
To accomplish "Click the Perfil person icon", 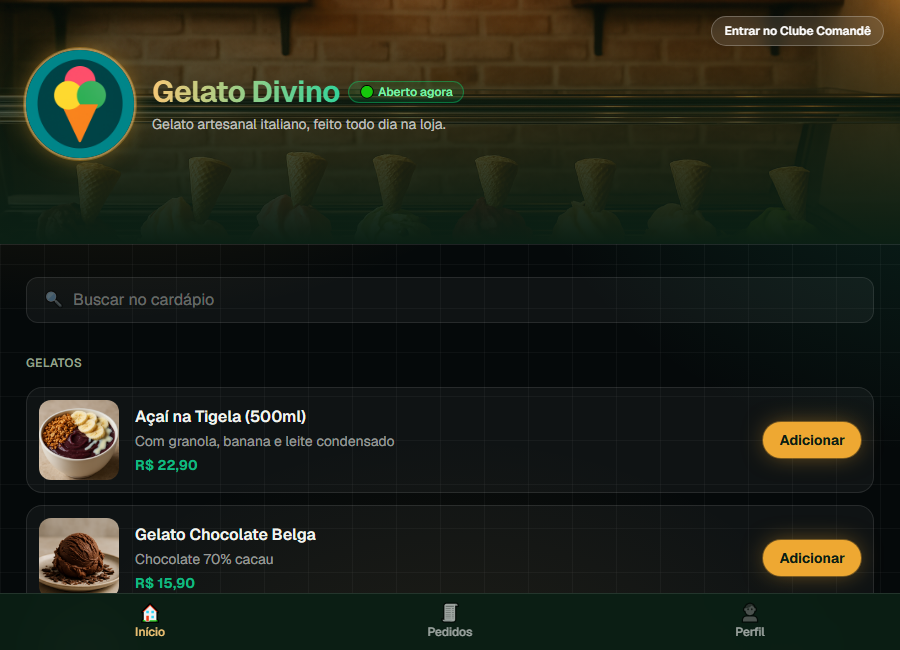I will (x=750, y=613).
